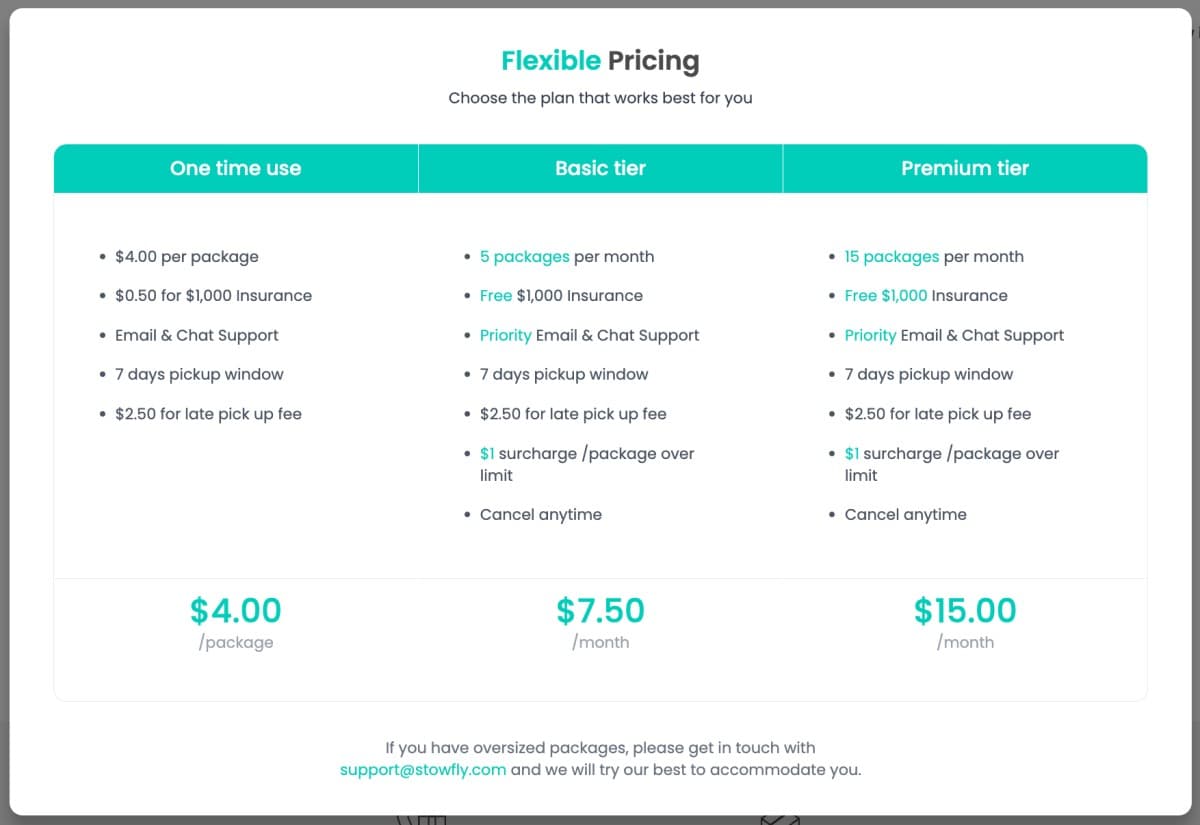Click 'Free $1,000' in Premium tier list
This screenshot has width=1200, height=825.
[886, 296]
